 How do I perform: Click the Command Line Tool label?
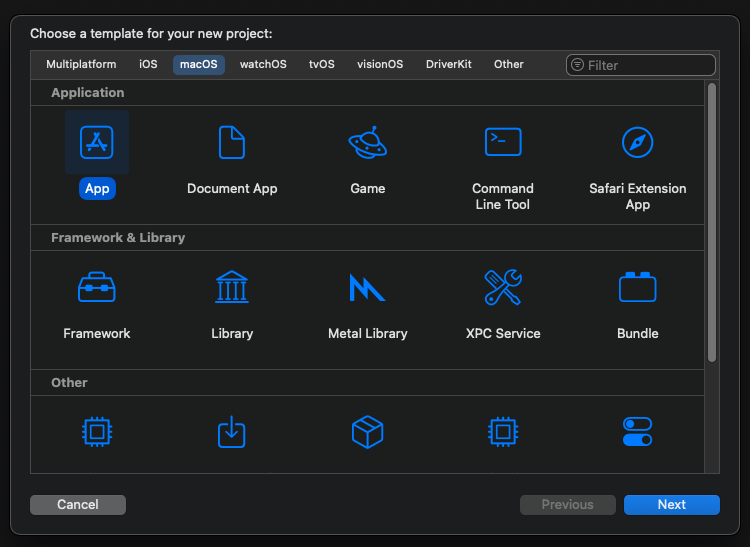click(x=503, y=197)
